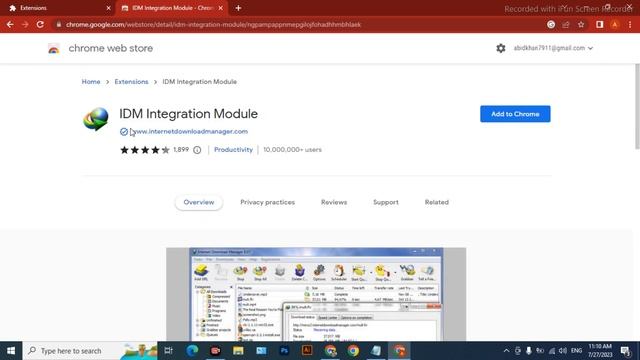640x360 pixels.
Task: Select the Overview tab
Action: (x=199, y=202)
